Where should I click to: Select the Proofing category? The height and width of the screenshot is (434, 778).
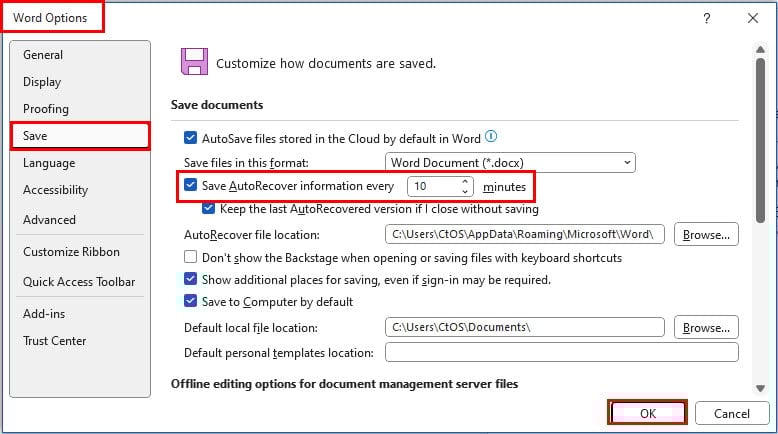click(x=46, y=109)
